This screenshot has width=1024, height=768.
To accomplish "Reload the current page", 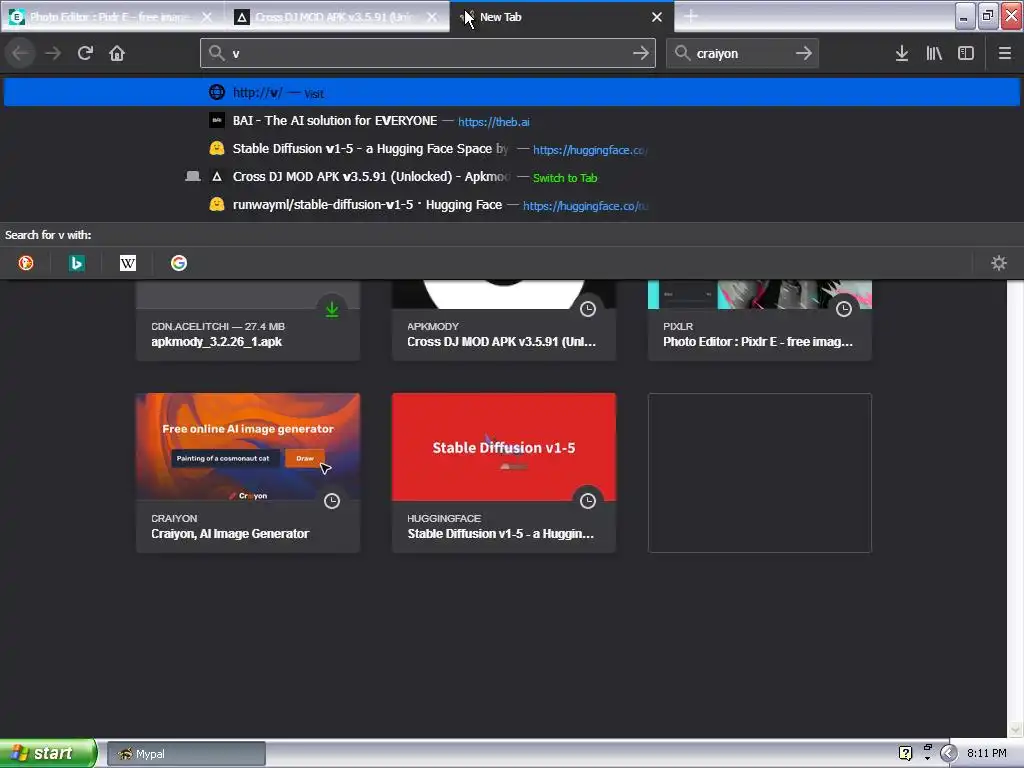I will click(85, 53).
